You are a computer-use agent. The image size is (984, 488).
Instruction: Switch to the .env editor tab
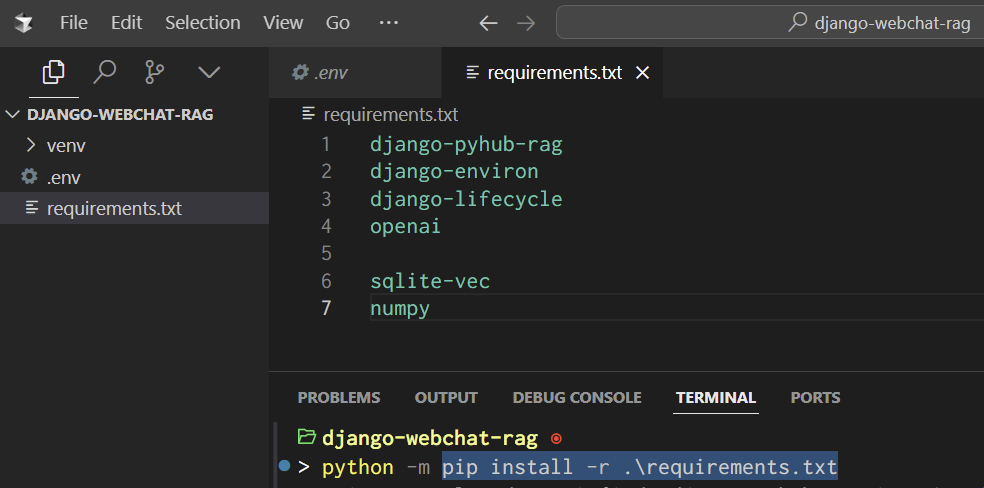(x=355, y=73)
